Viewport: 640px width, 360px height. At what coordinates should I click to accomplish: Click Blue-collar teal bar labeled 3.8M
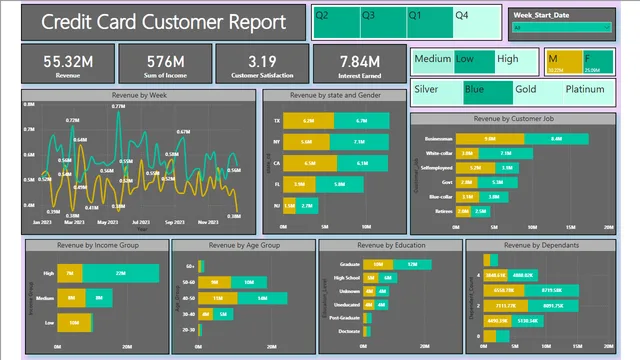[x=494, y=197]
